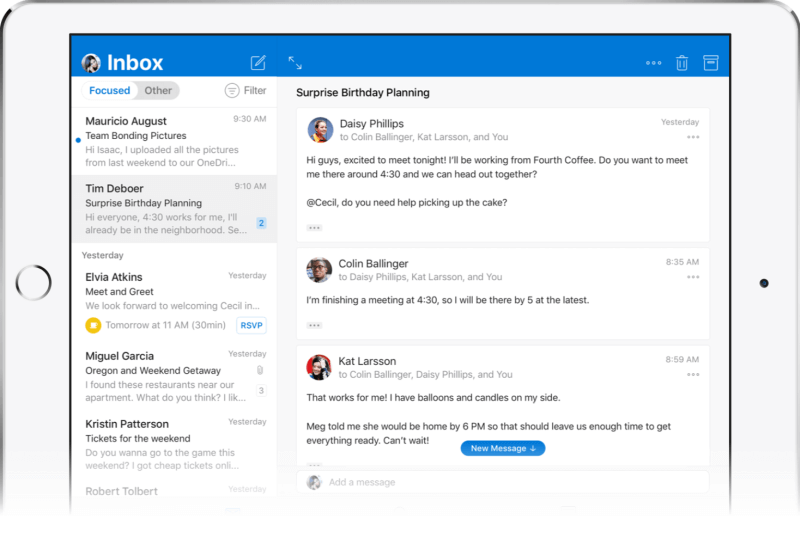Open Miguel Garcia's Oregon and Weekend Getaway email
800x538 pixels.
(x=174, y=376)
